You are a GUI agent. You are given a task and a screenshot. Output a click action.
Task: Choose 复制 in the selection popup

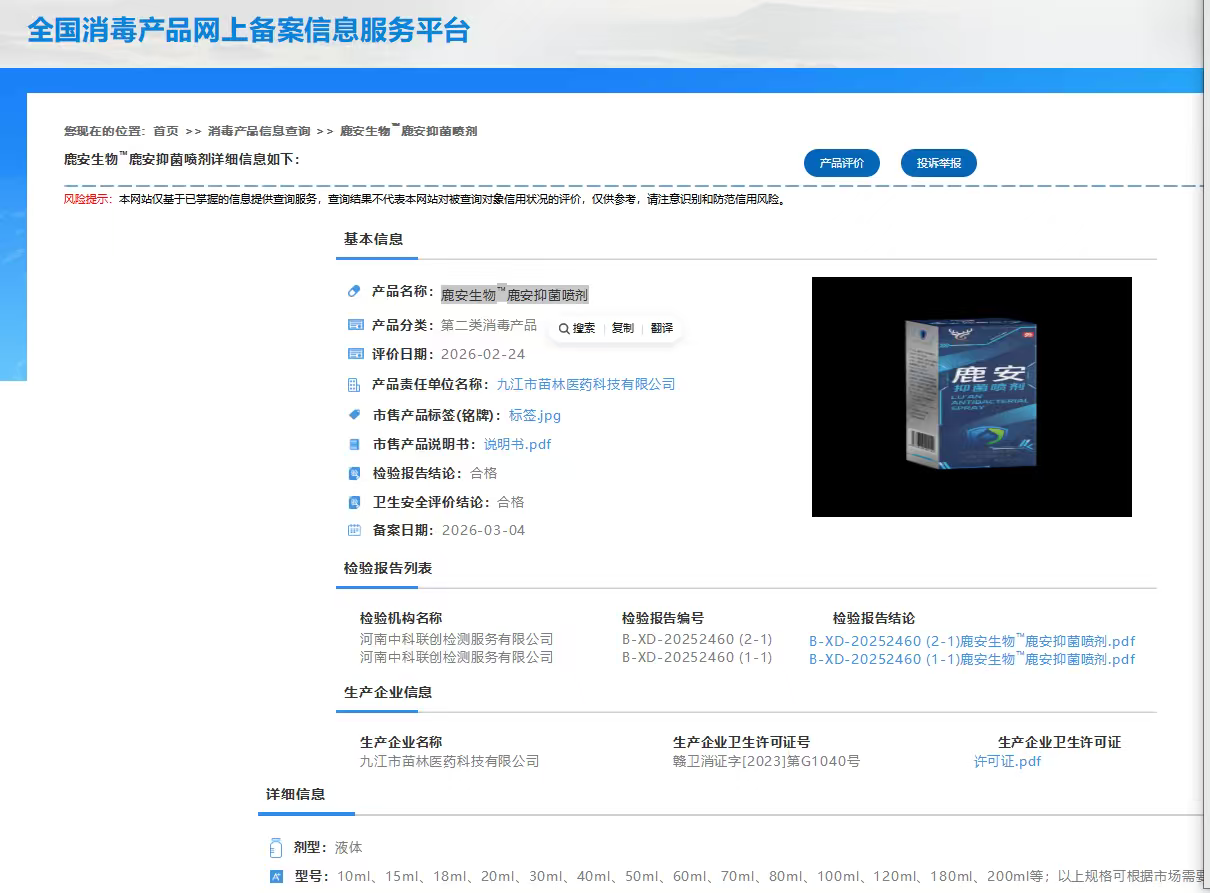[622, 328]
